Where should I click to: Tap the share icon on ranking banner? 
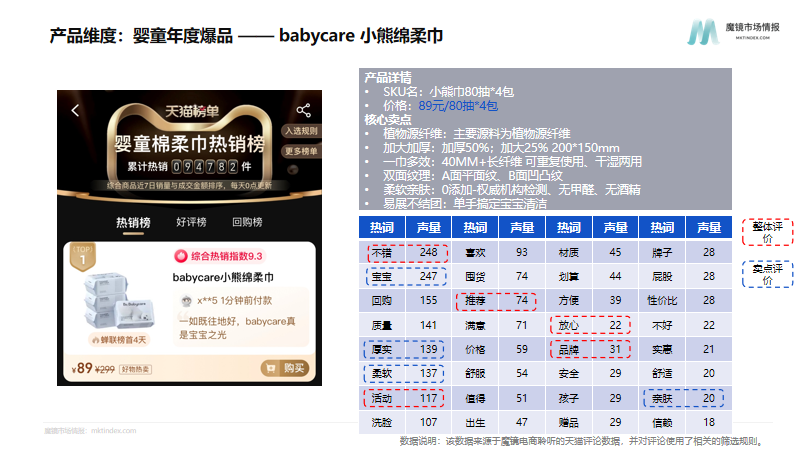pos(304,110)
